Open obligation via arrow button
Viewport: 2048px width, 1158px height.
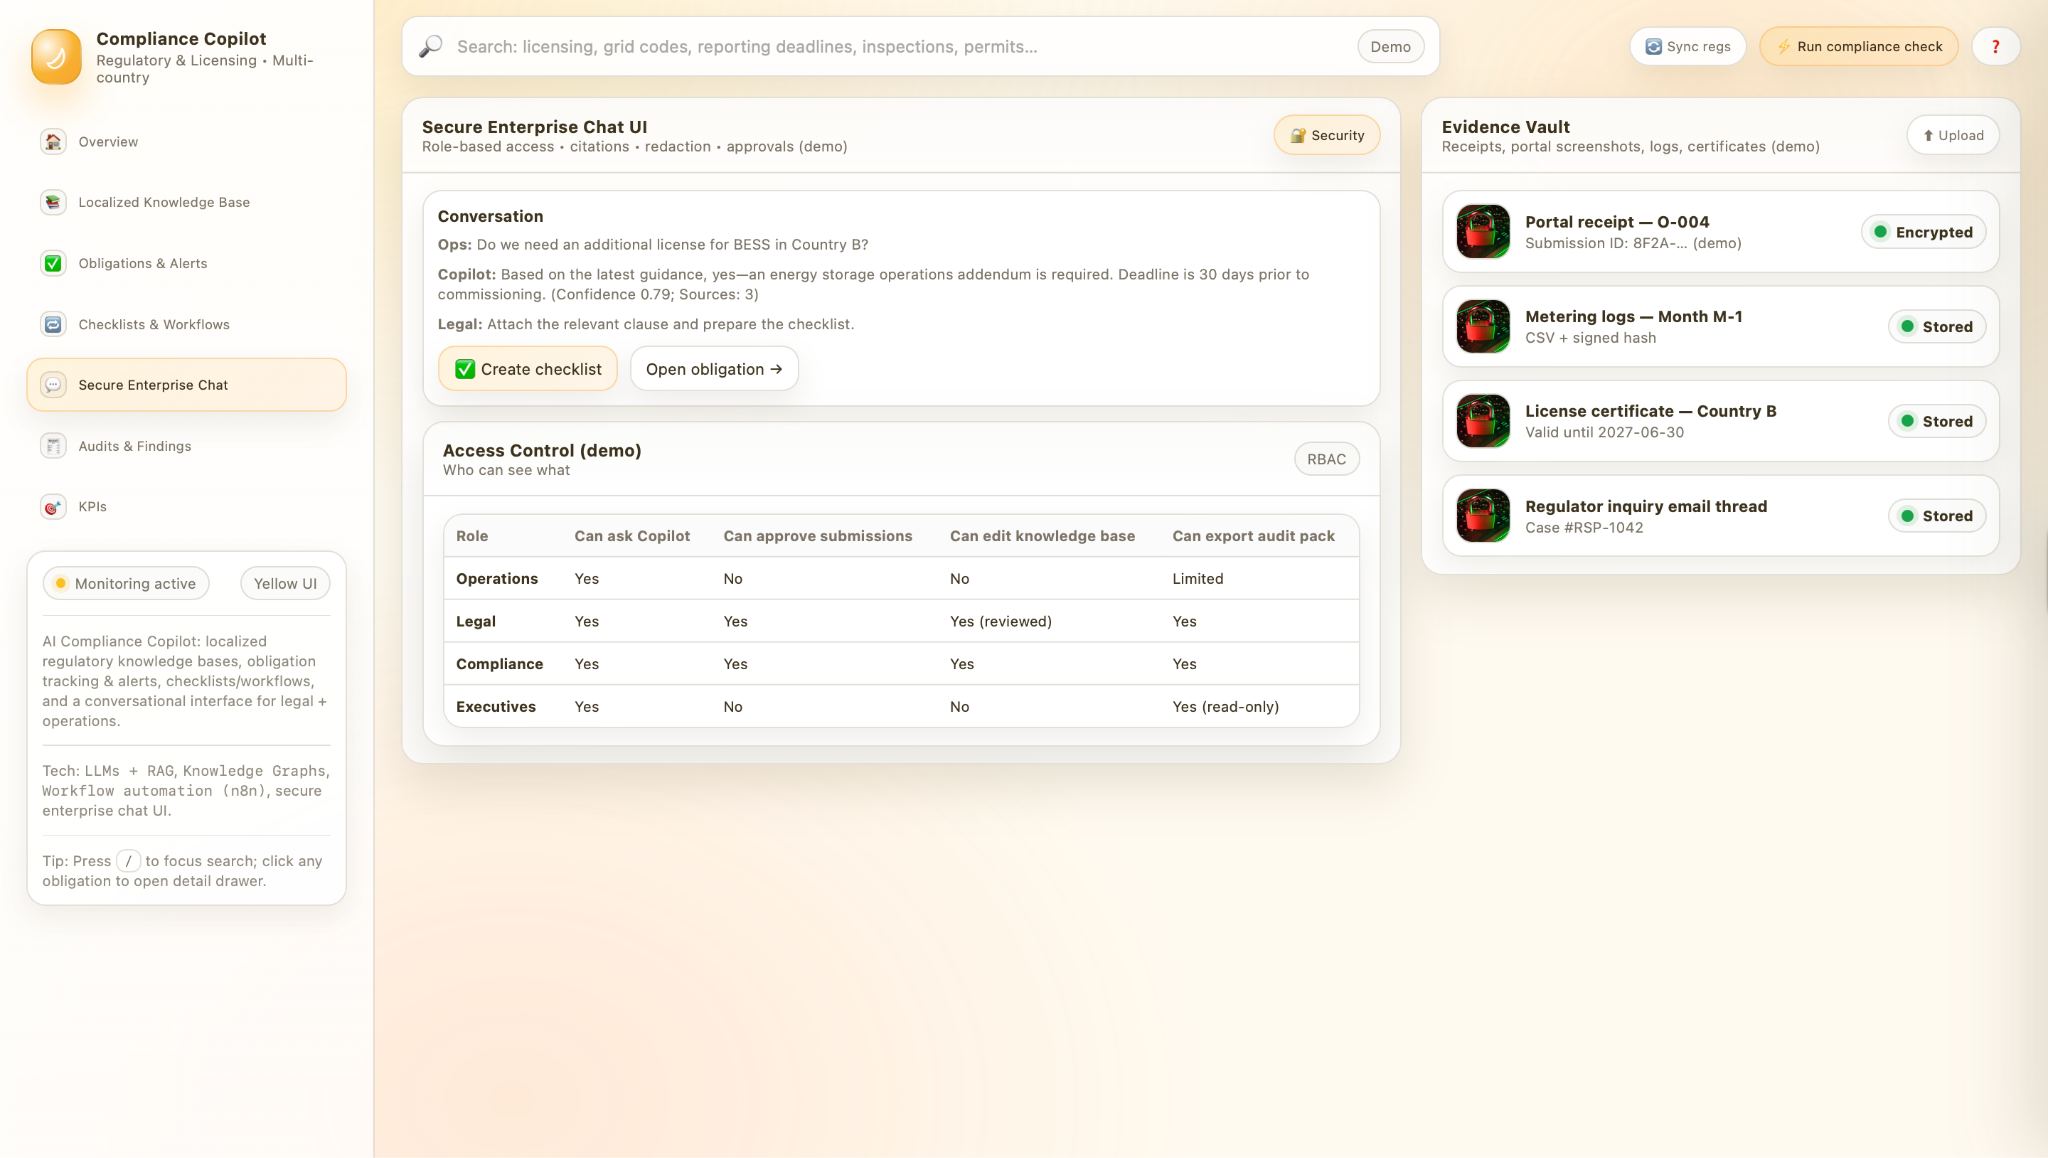pos(713,369)
